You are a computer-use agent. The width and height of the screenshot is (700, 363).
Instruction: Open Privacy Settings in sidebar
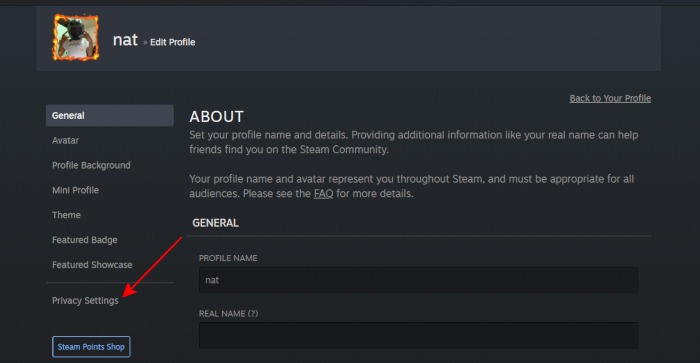click(x=85, y=300)
